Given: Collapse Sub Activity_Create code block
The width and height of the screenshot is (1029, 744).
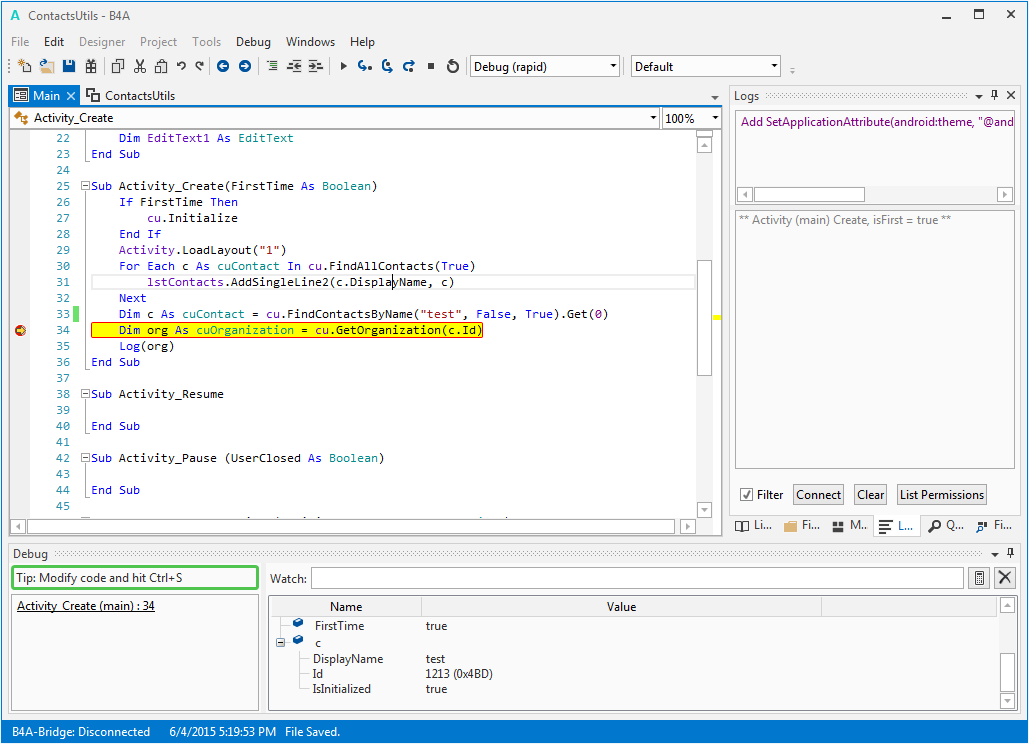Looking at the screenshot, I should [x=85, y=186].
